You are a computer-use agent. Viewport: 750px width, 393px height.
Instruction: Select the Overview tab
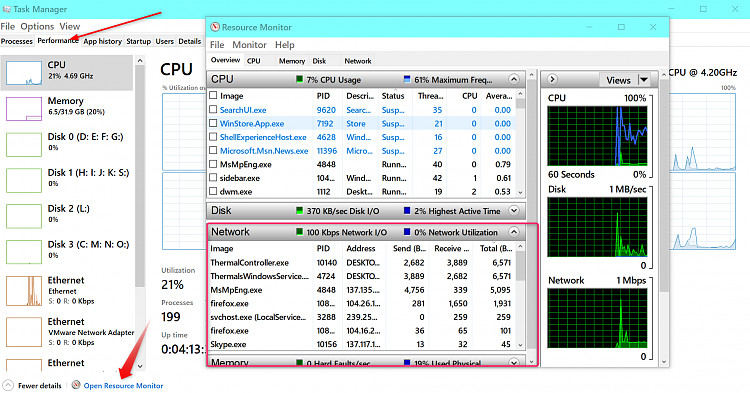click(225, 60)
